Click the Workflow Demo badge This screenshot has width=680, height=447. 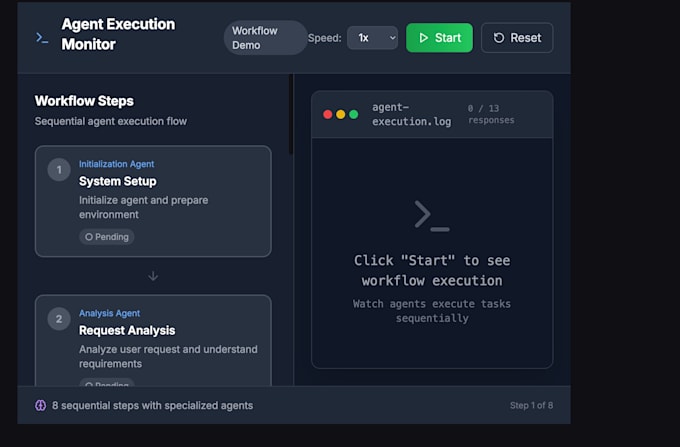(265, 38)
